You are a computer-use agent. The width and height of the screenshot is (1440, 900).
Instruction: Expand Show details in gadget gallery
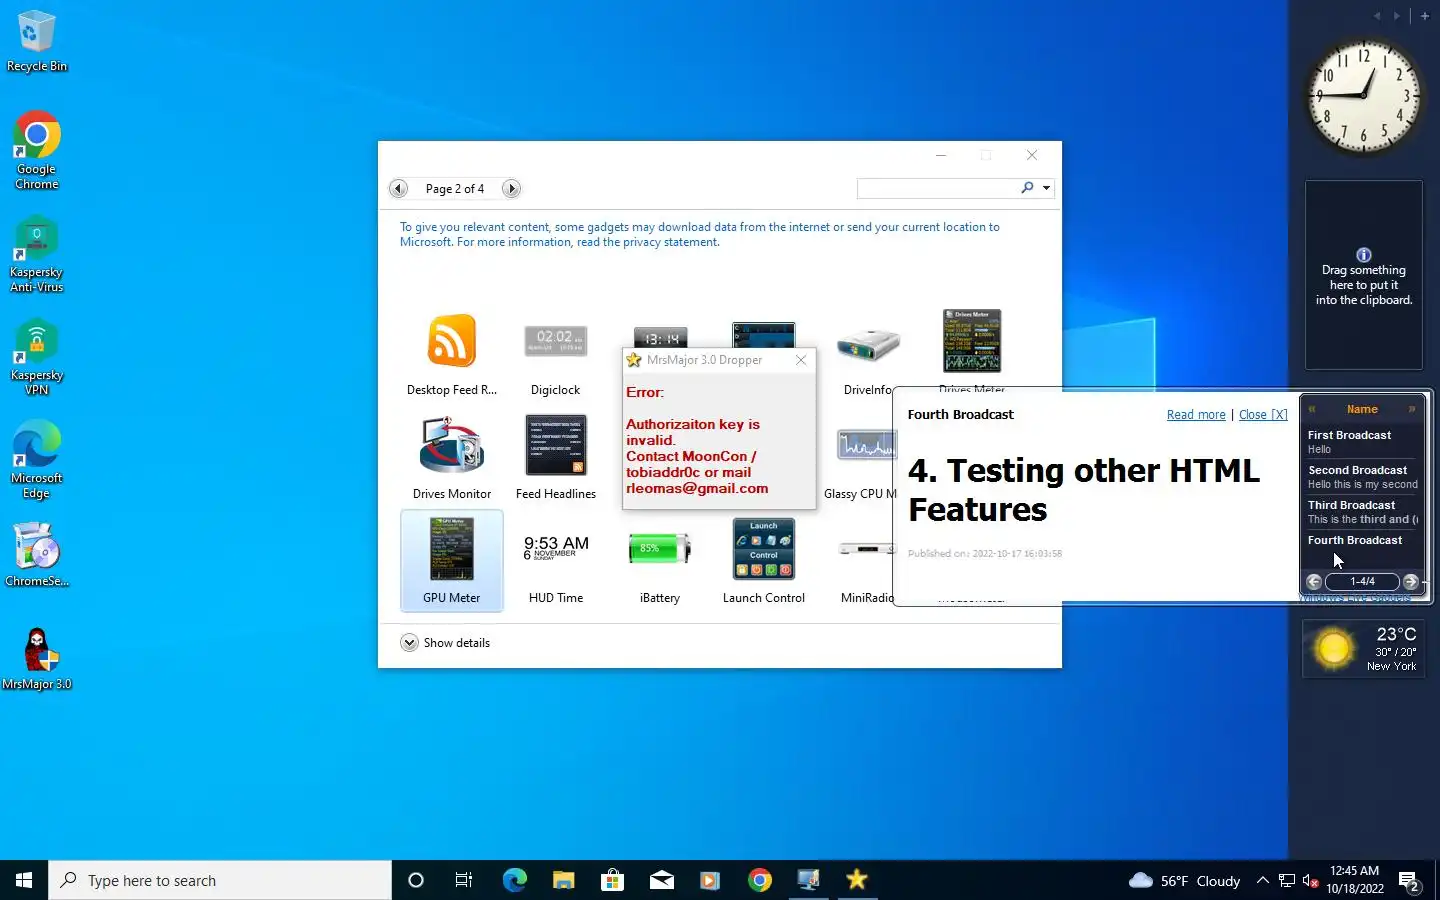point(445,643)
